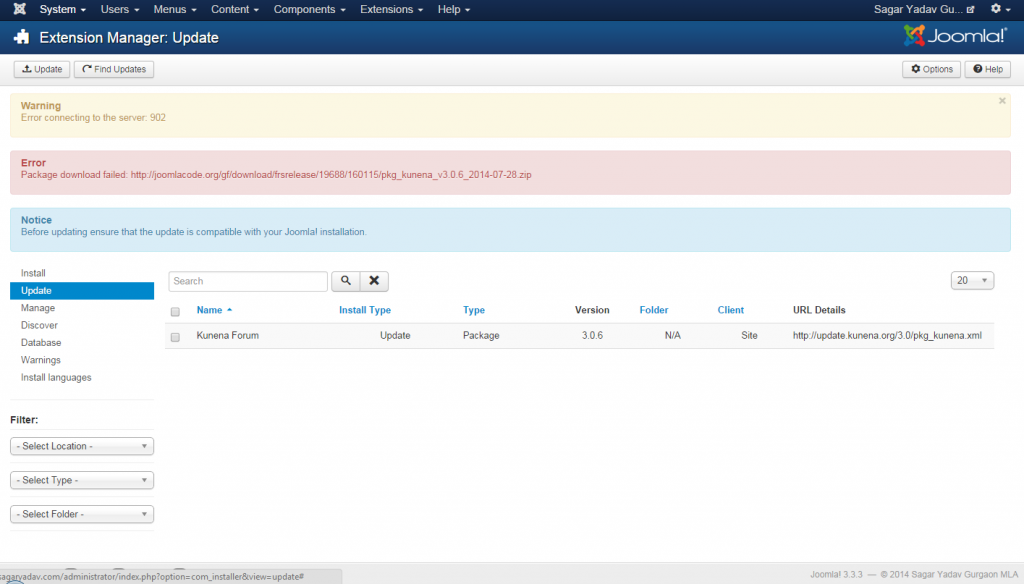This screenshot has width=1024, height=584.
Task: Expand the Select Type filter dropdown
Action: 82,480
